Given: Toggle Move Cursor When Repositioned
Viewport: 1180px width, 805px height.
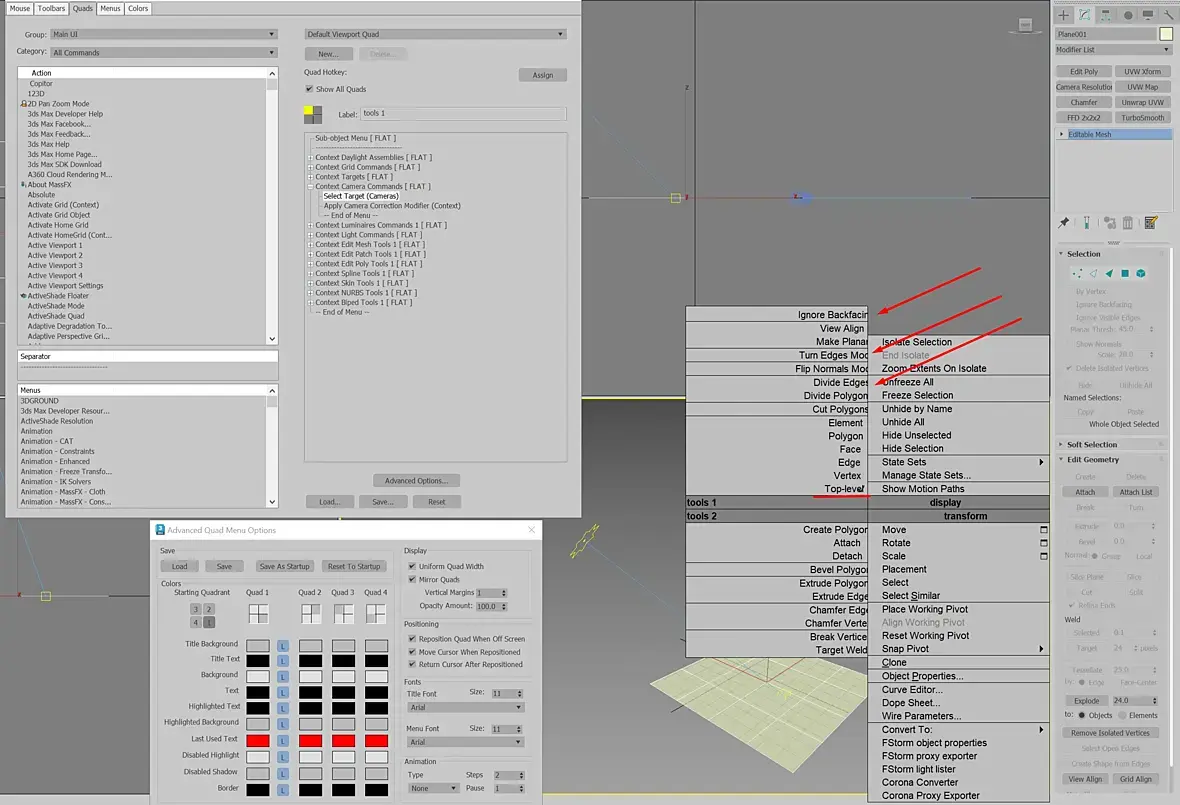Looking at the screenshot, I should pos(412,652).
